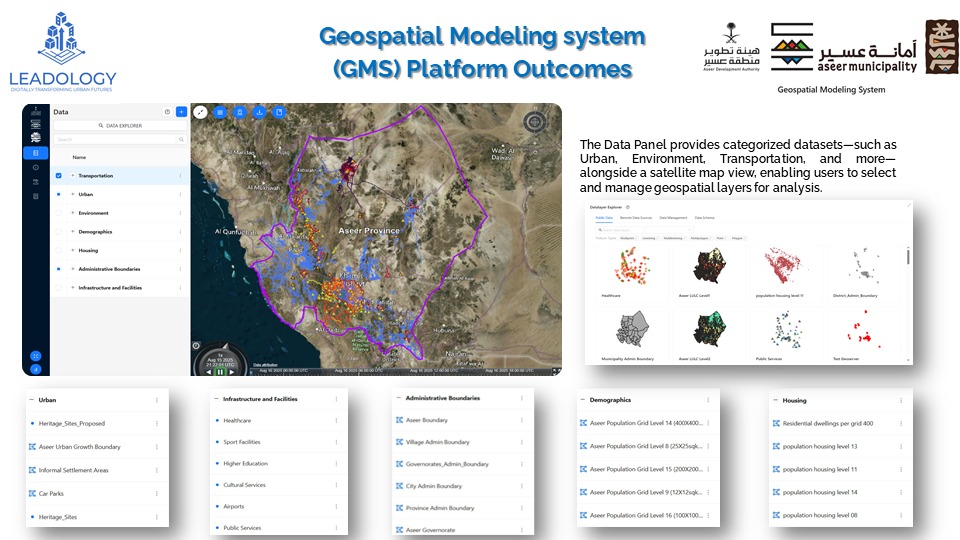The width and height of the screenshot is (960, 540).
Task: Uncheck the Transportation category checkbox
Action: (x=59, y=176)
